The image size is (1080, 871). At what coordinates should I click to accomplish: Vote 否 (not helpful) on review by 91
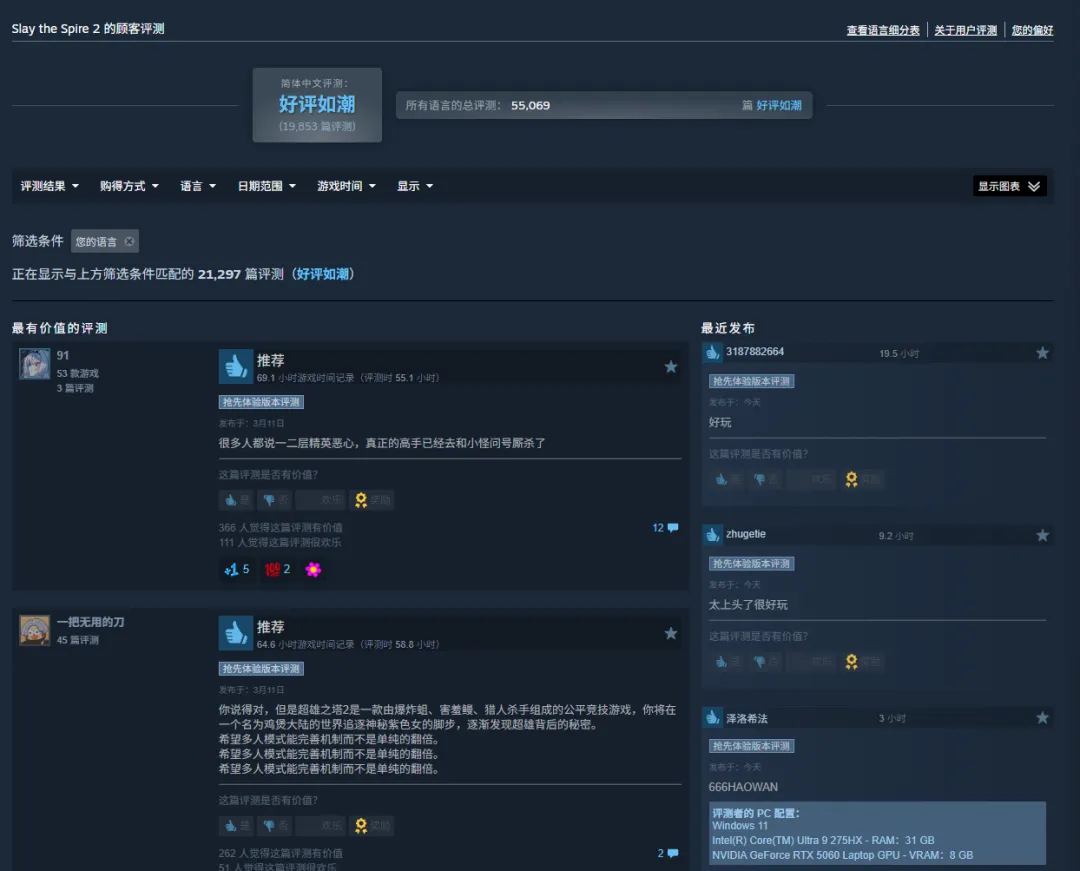[x=275, y=500]
